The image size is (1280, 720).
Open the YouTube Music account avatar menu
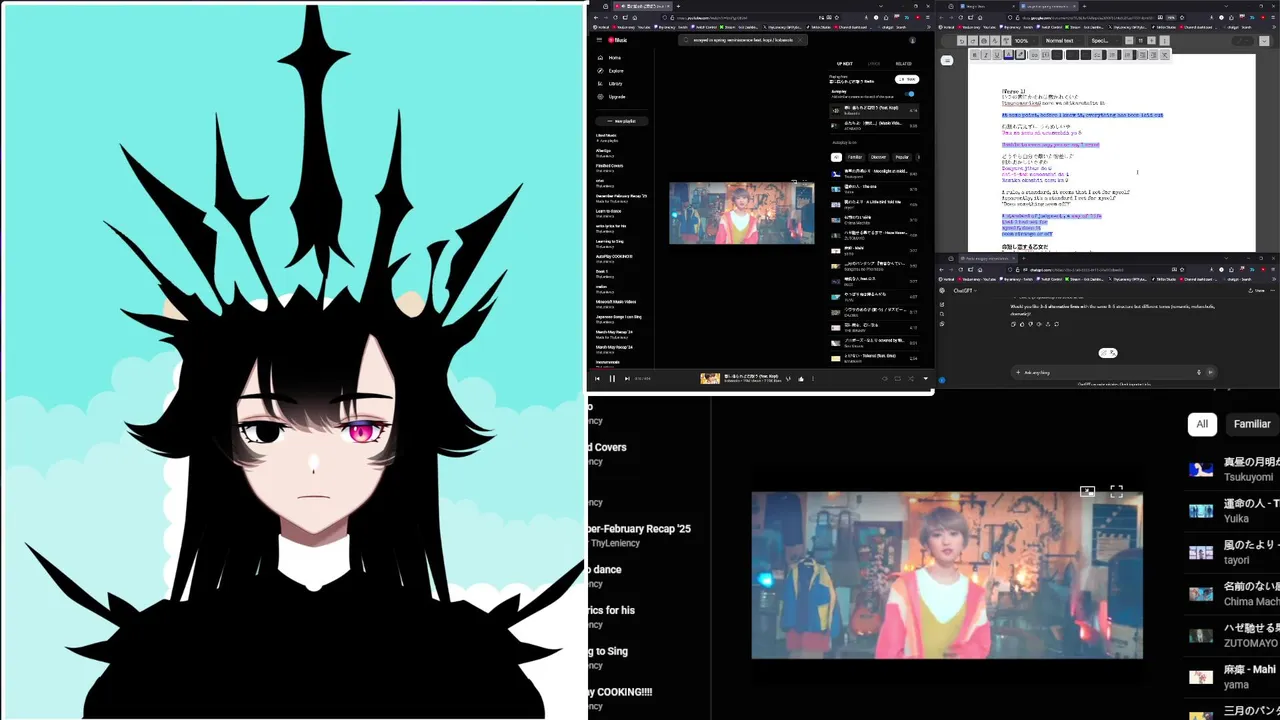(912, 40)
